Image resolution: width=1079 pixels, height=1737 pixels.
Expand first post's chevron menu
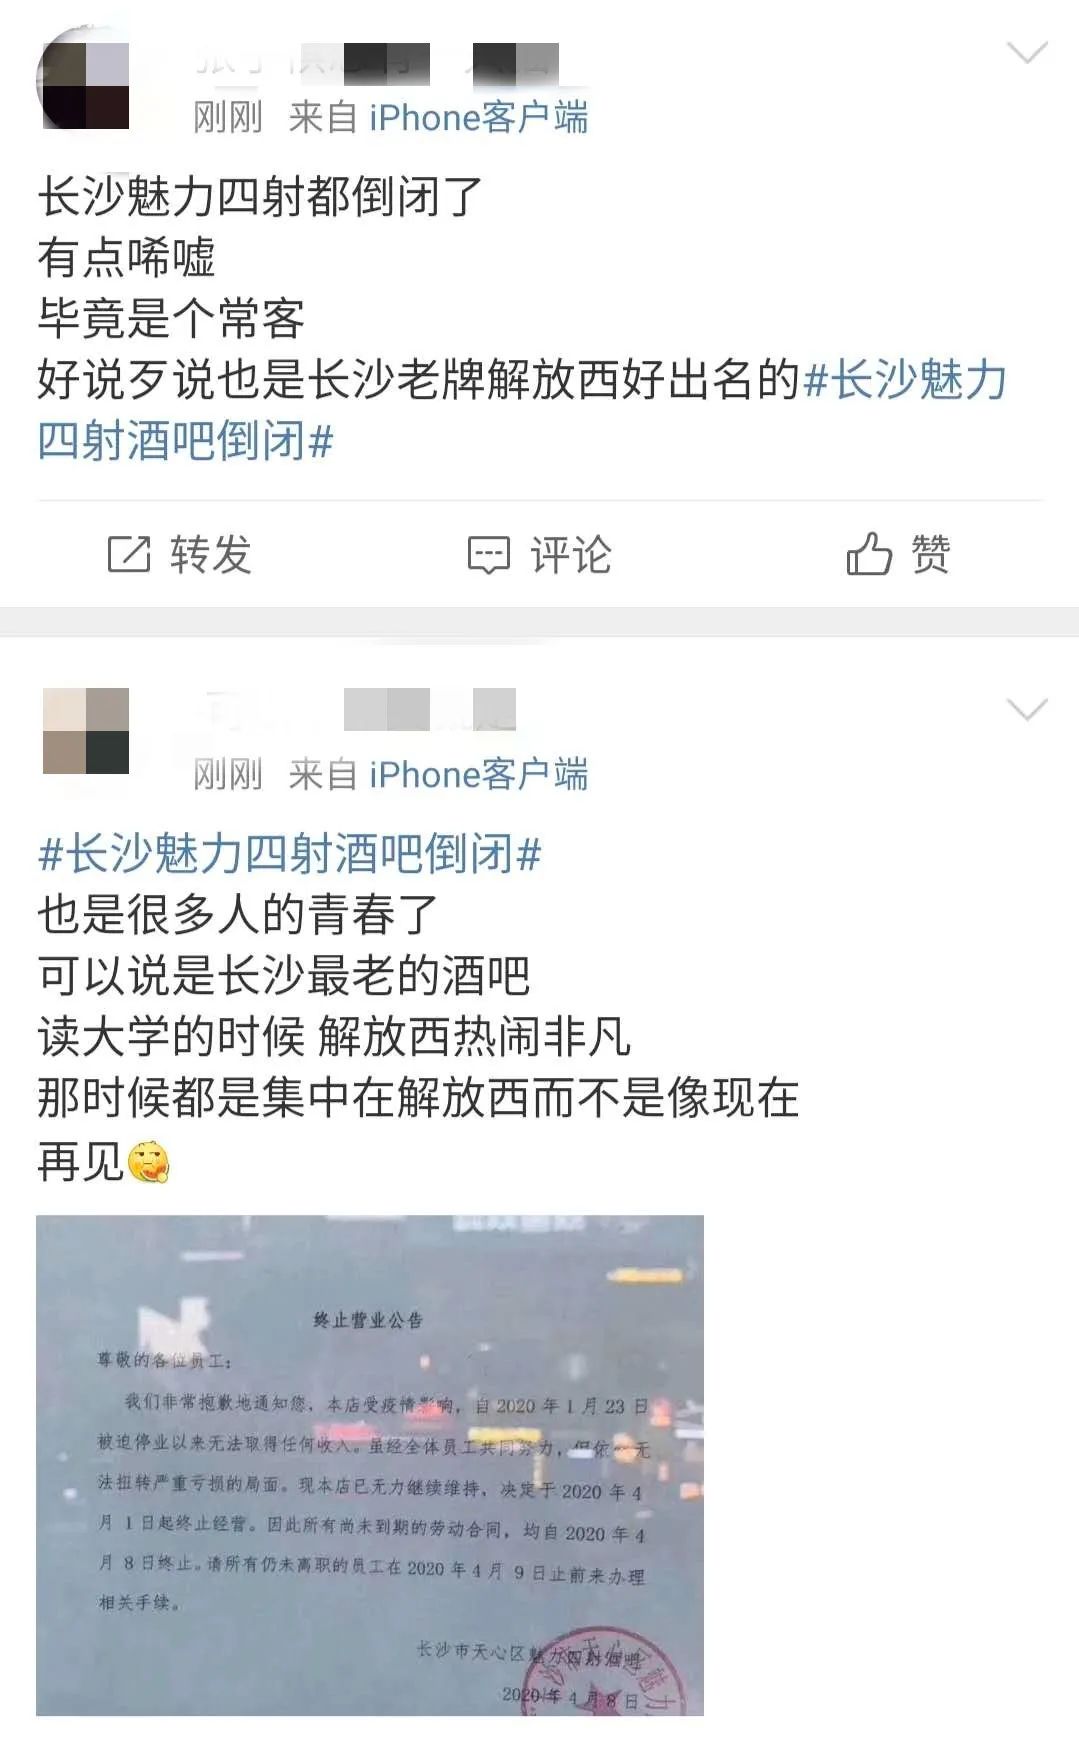click(1027, 53)
